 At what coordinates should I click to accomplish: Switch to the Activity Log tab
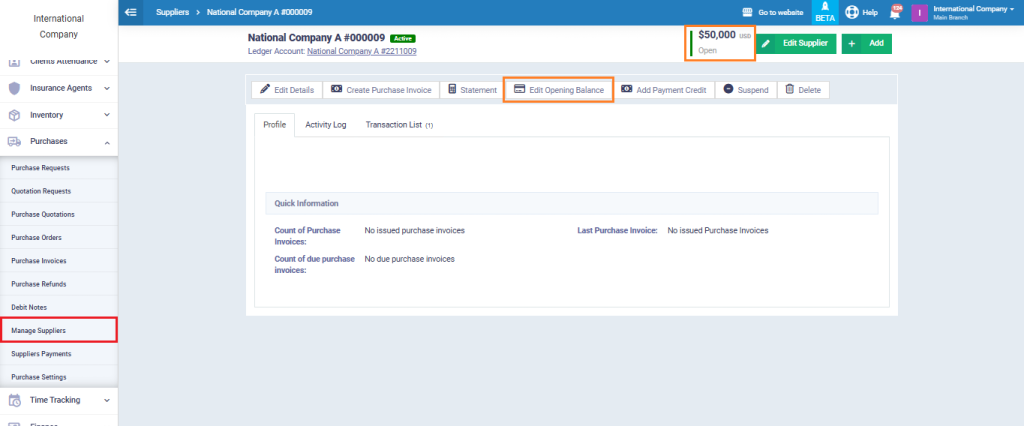tap(326, 125)
